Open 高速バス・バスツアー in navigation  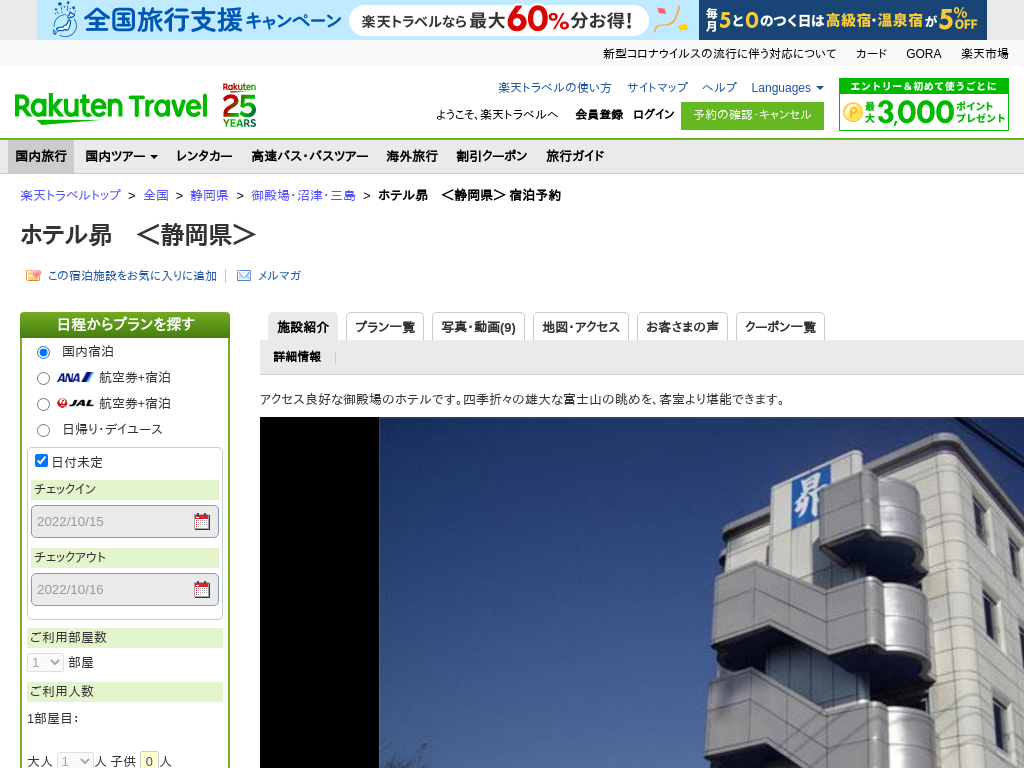point(310,156)
